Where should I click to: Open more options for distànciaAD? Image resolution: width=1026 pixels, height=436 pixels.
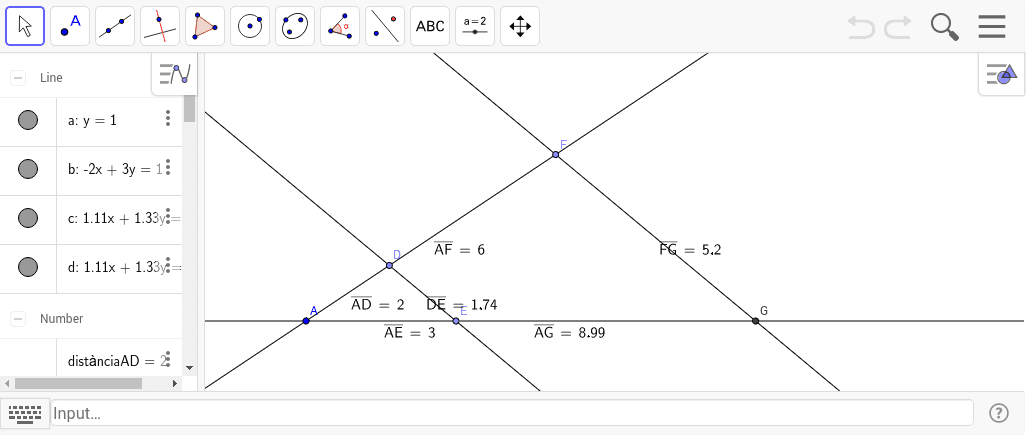[x=168, y=359]
